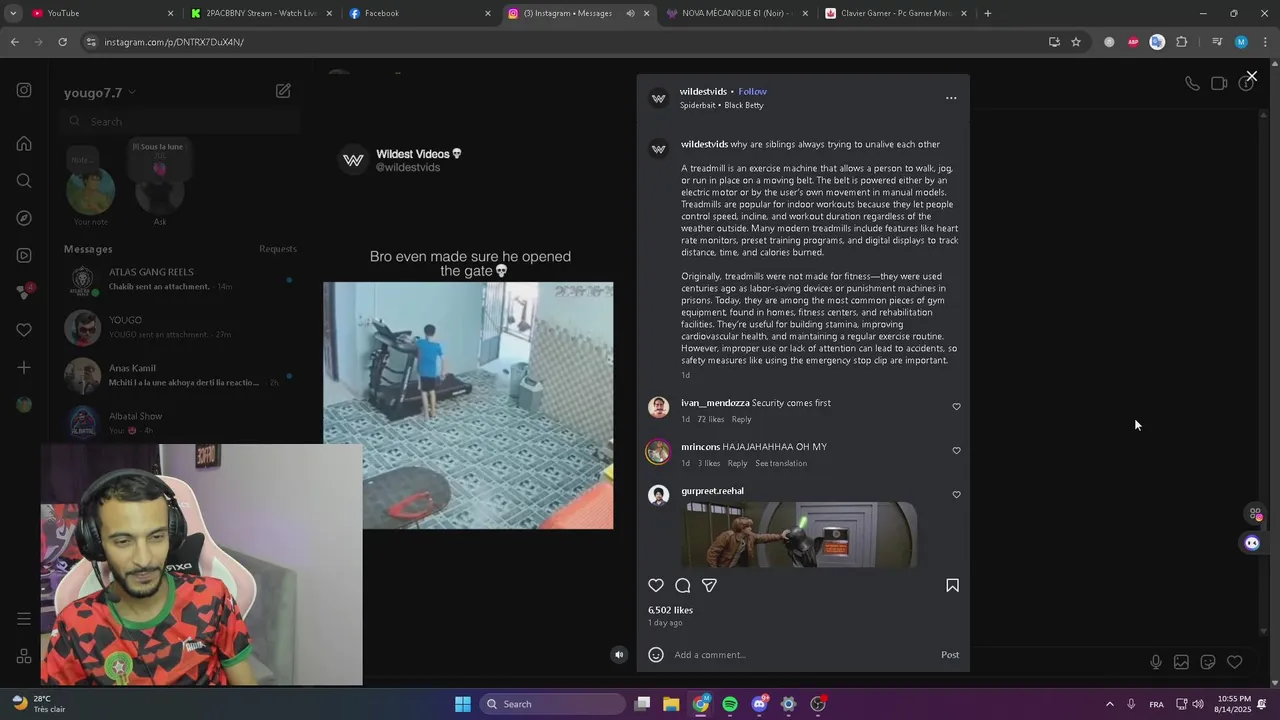Viewport: 1280px width, 720px height.
Task: Open message Requests
Action: [x=278, y=249]
